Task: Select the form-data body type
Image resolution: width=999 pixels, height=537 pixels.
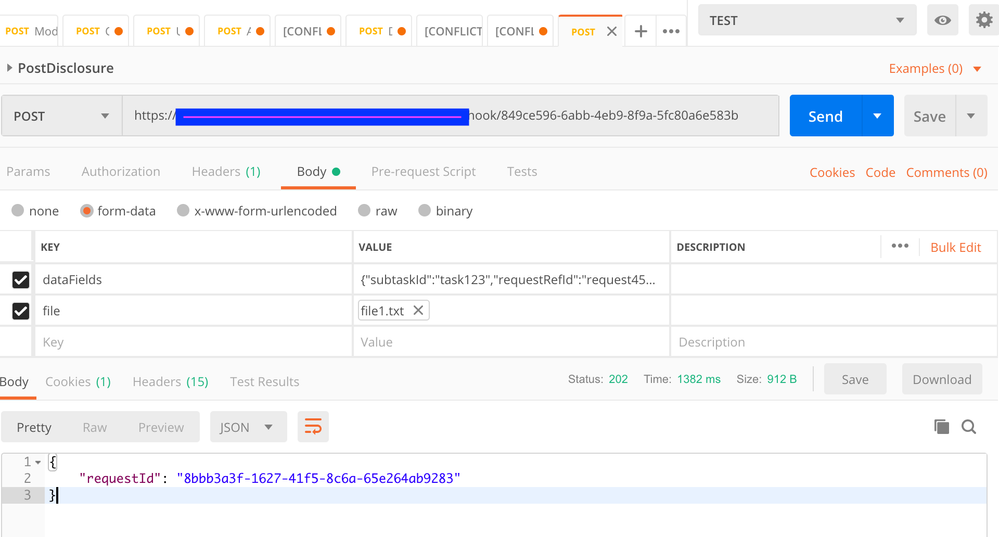Action: 87,210
